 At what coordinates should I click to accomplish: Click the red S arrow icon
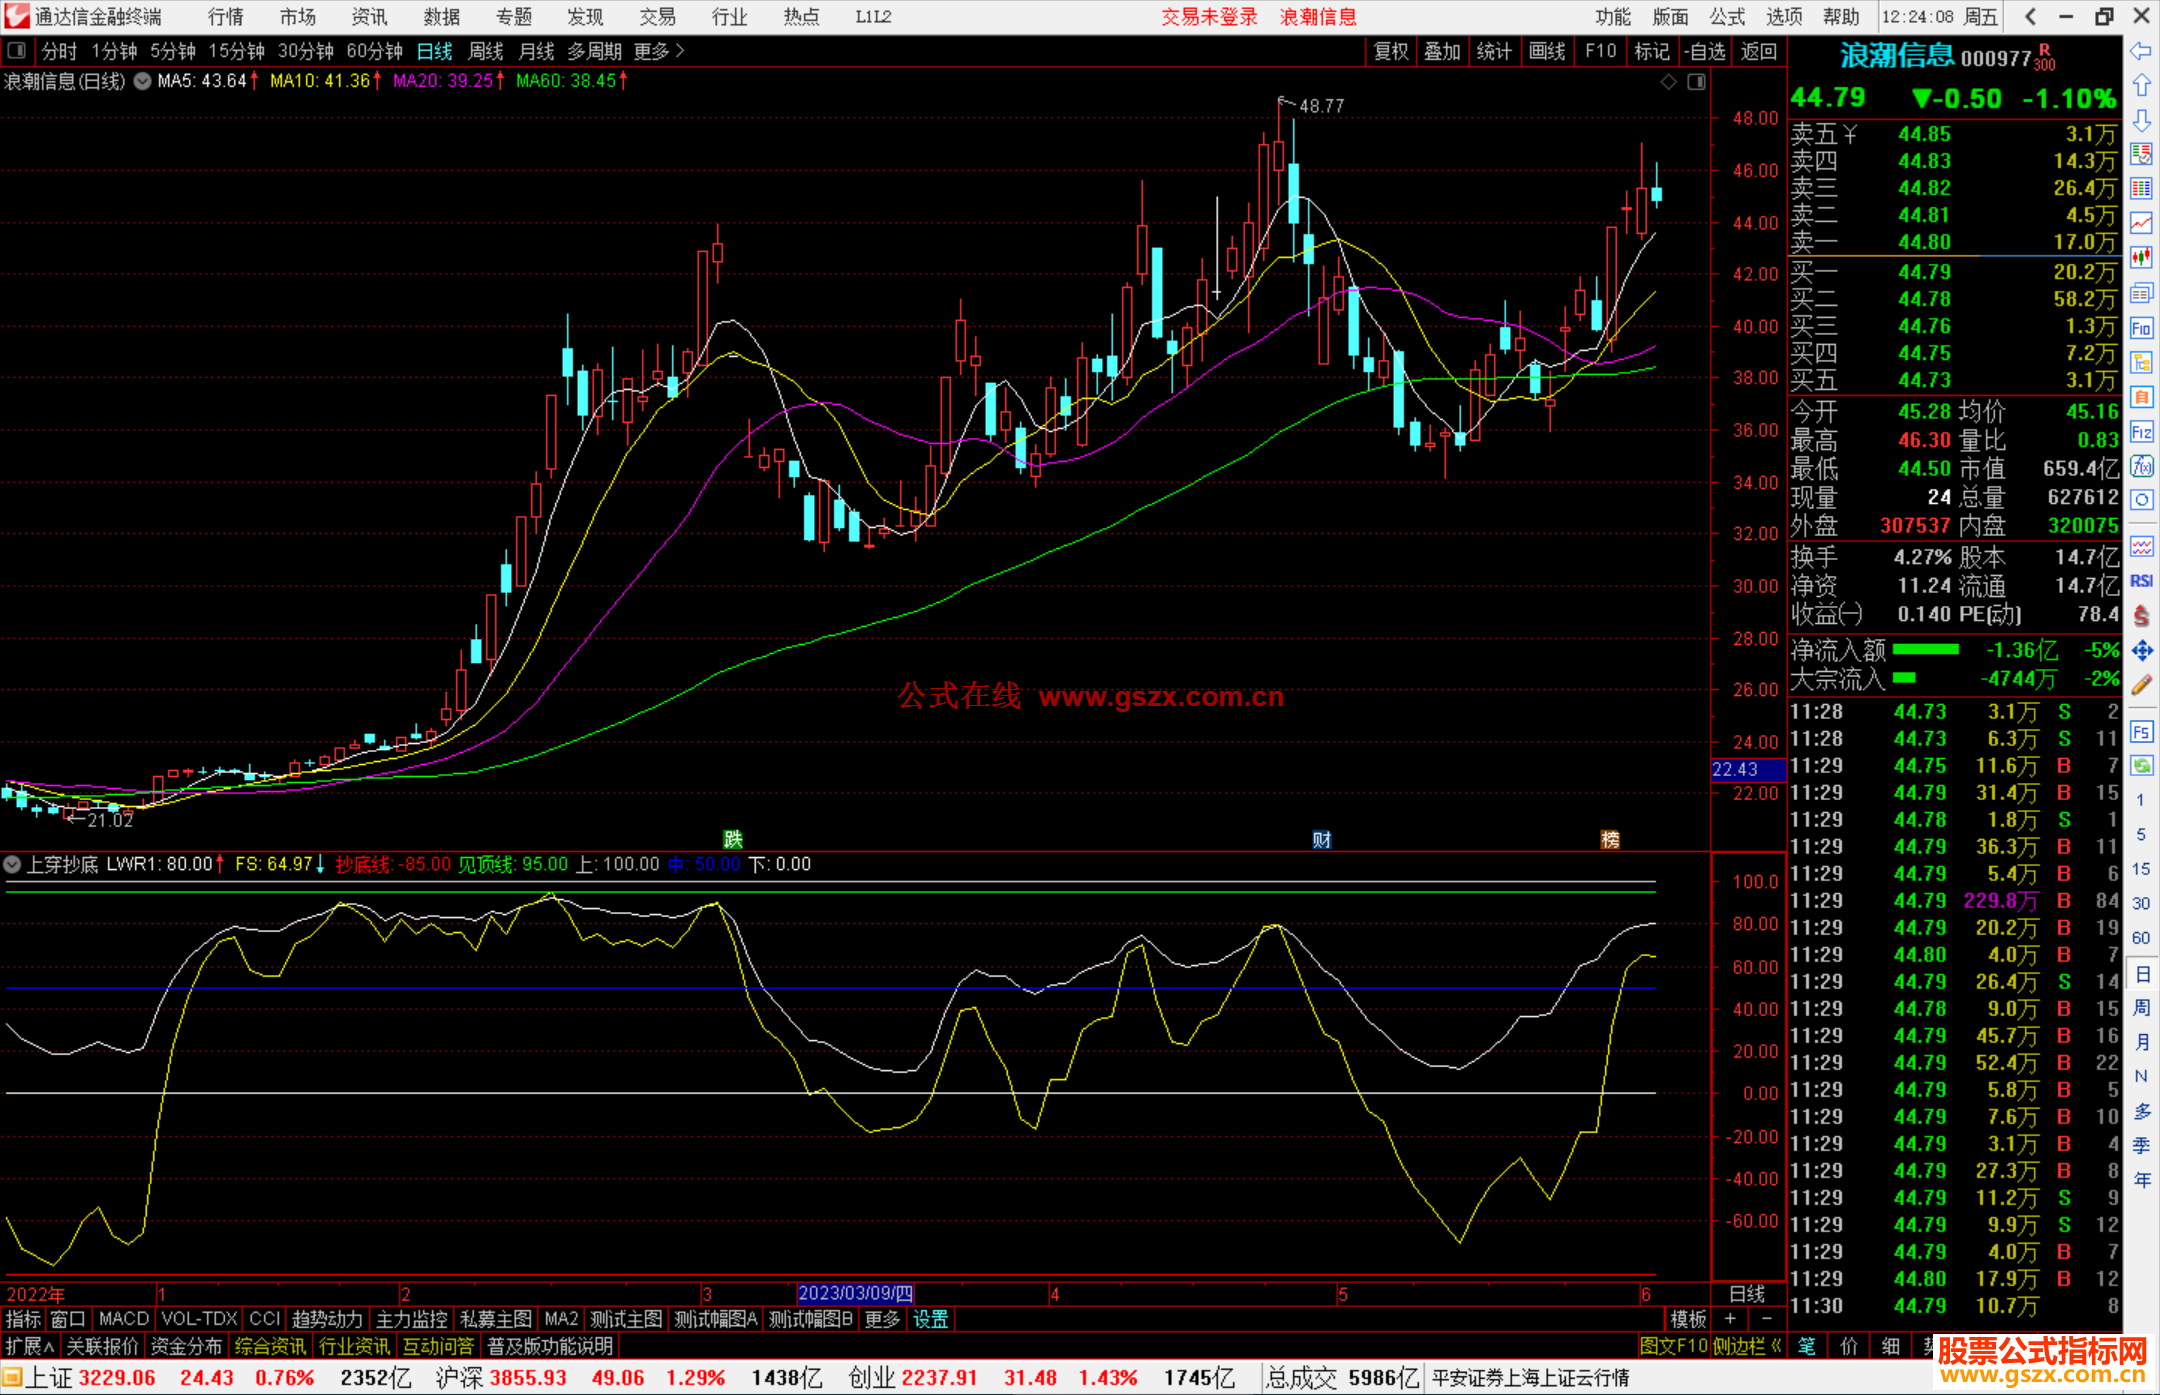2141,616
